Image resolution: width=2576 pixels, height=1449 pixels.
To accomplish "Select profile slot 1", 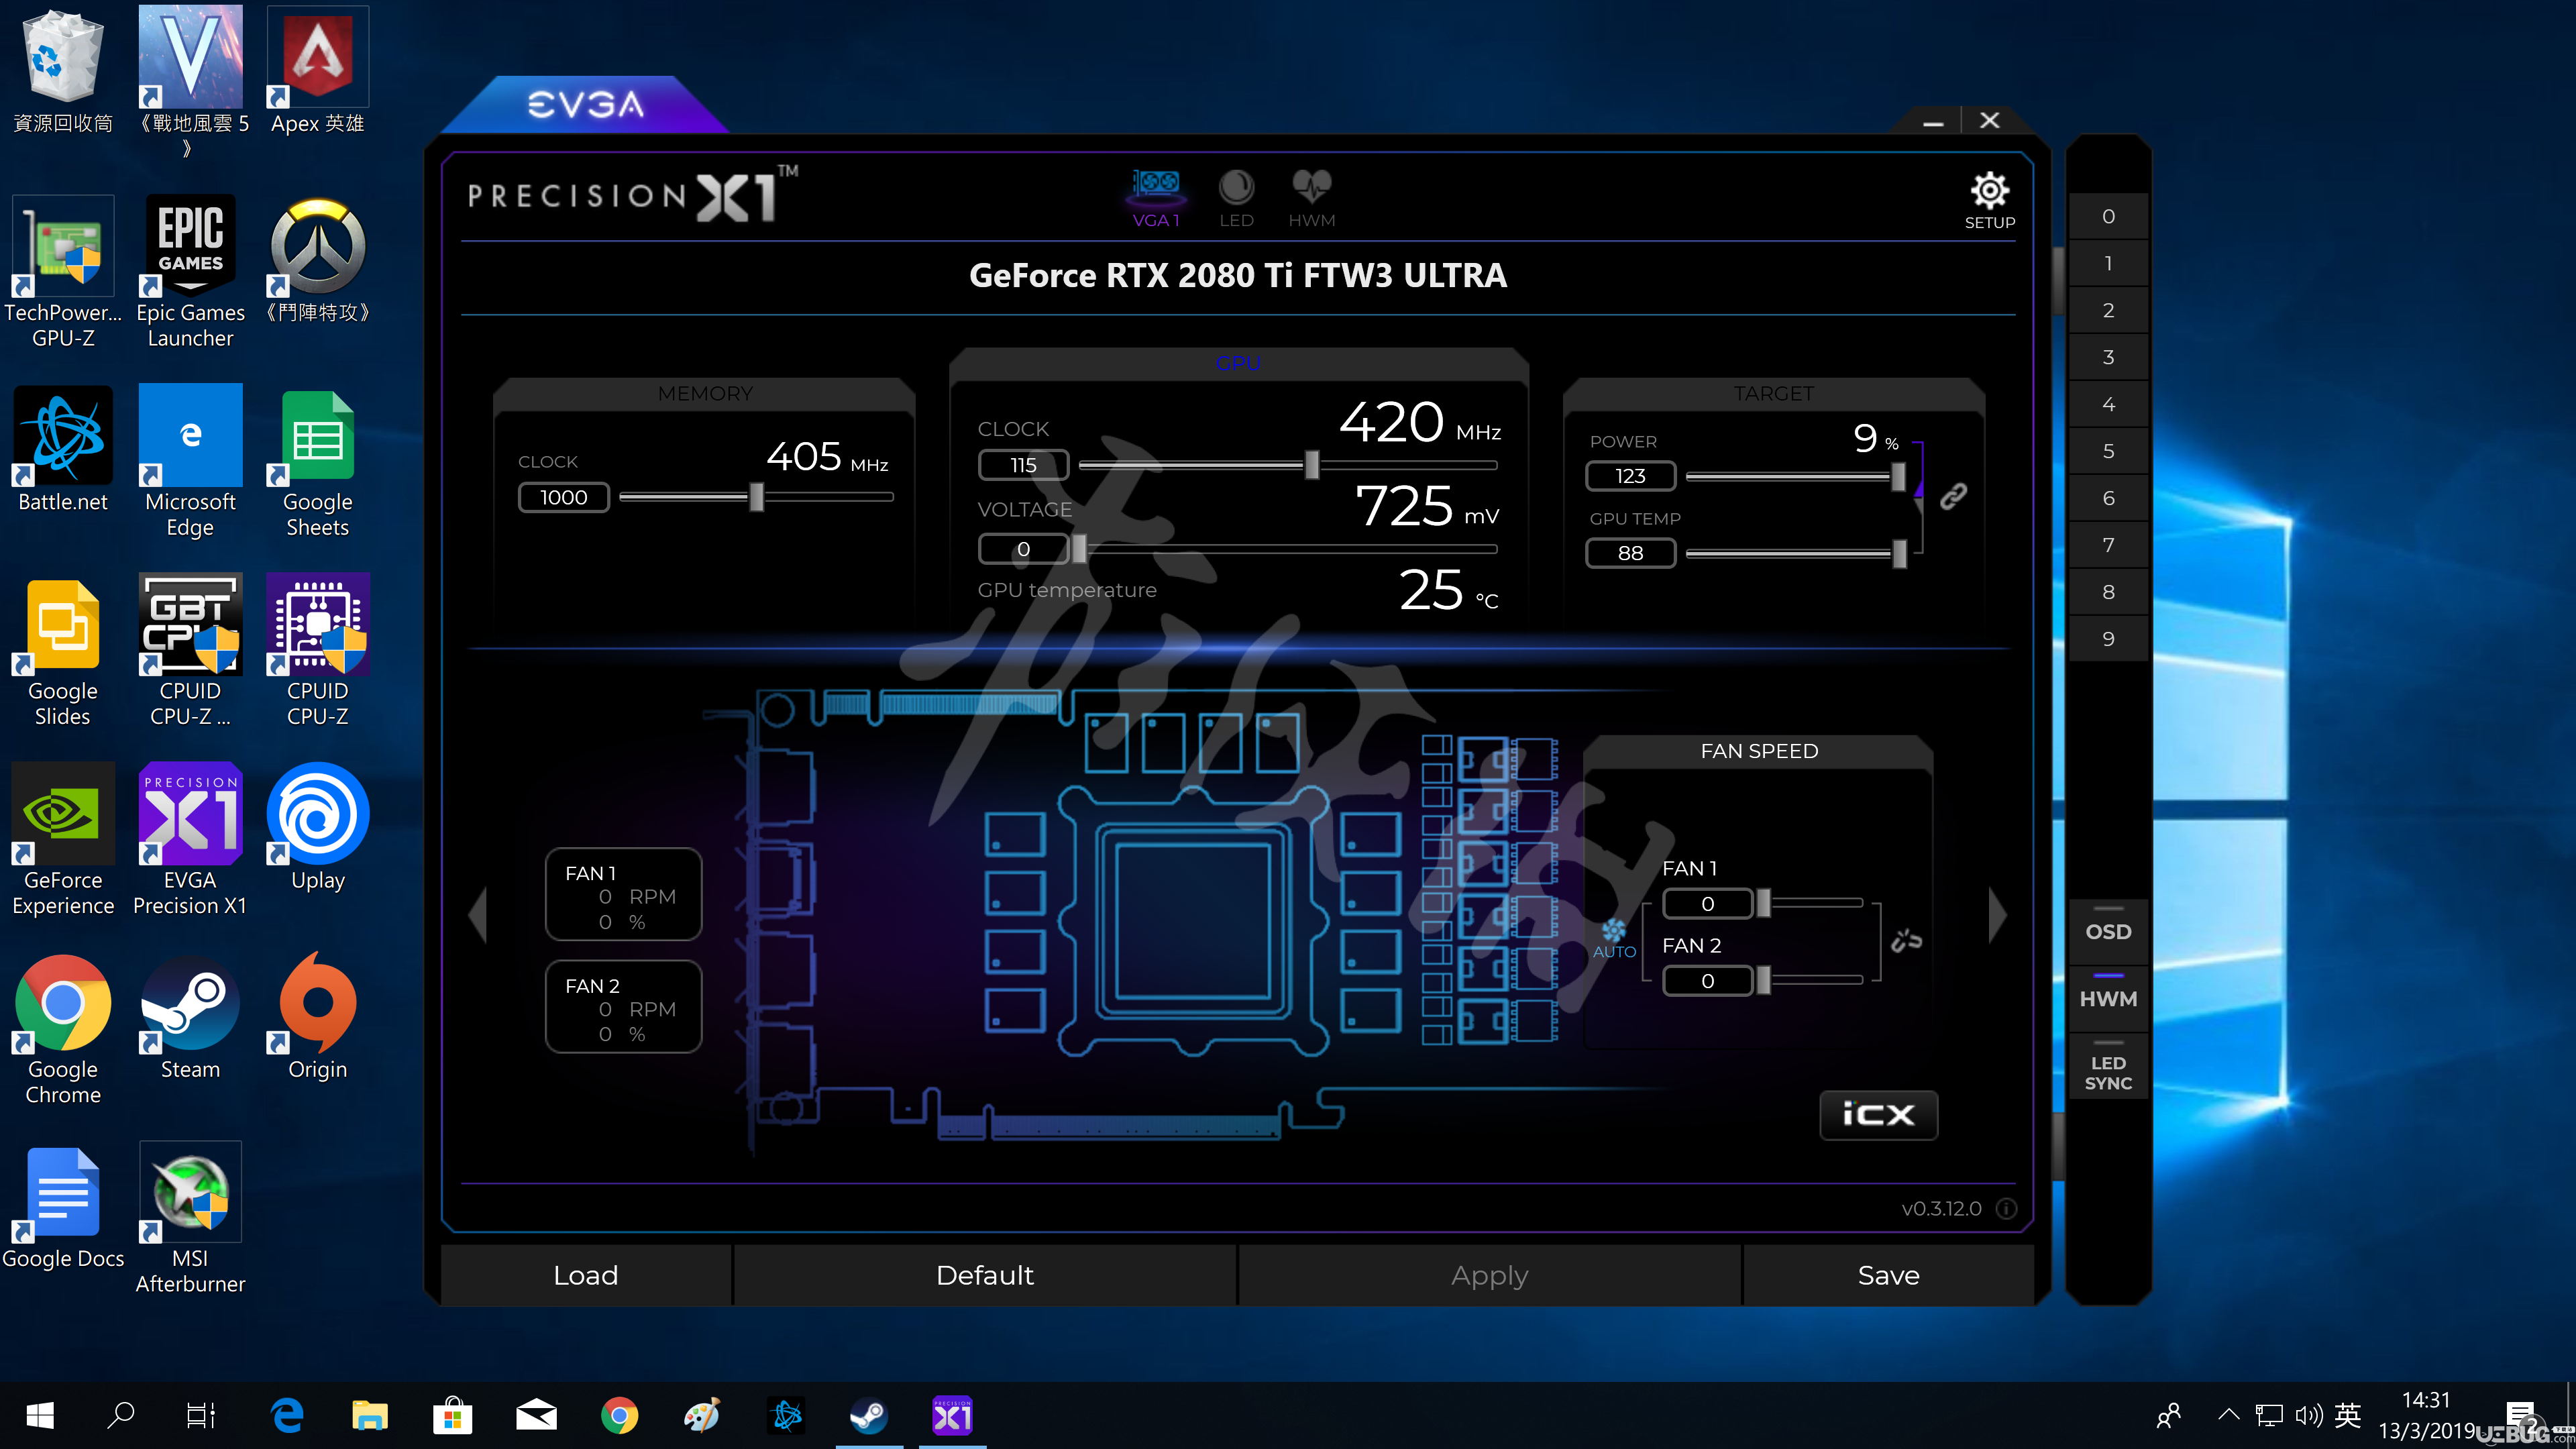I will pos(2108,263).
